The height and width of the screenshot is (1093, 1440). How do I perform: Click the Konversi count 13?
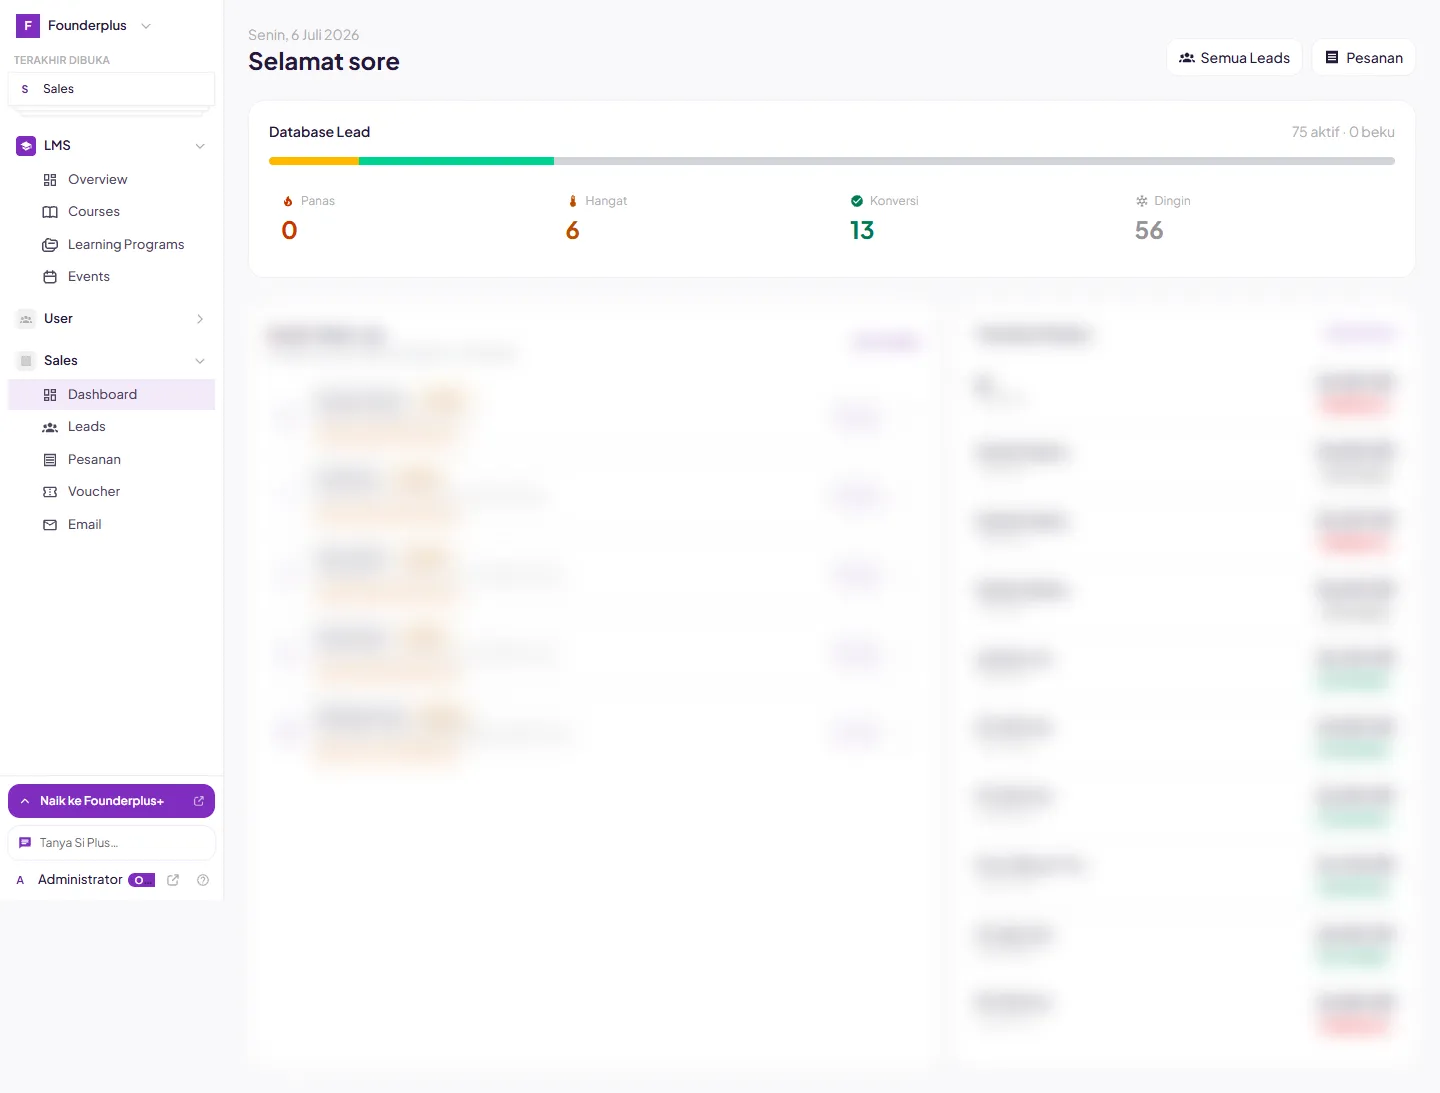(862, 231)
